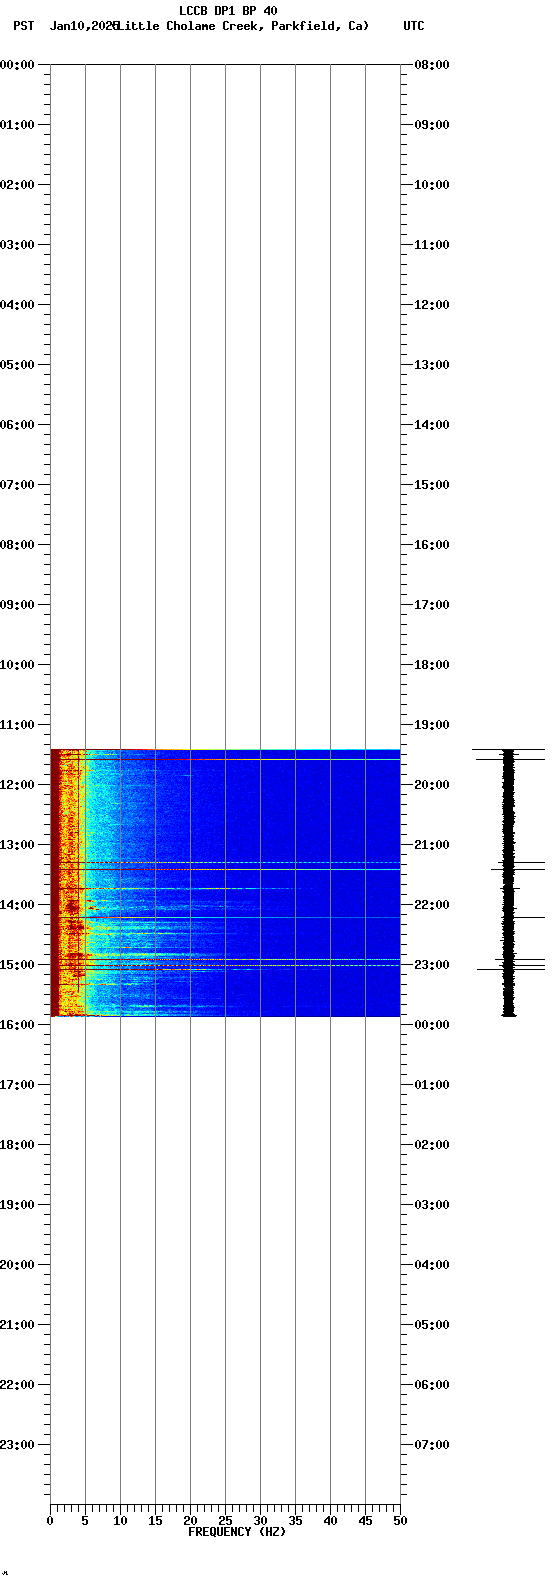Image resolution: width=552 pixels, height=1584 pixels.
Task: Click the '07:00' UTC time label
Action: pos(432,1445)
